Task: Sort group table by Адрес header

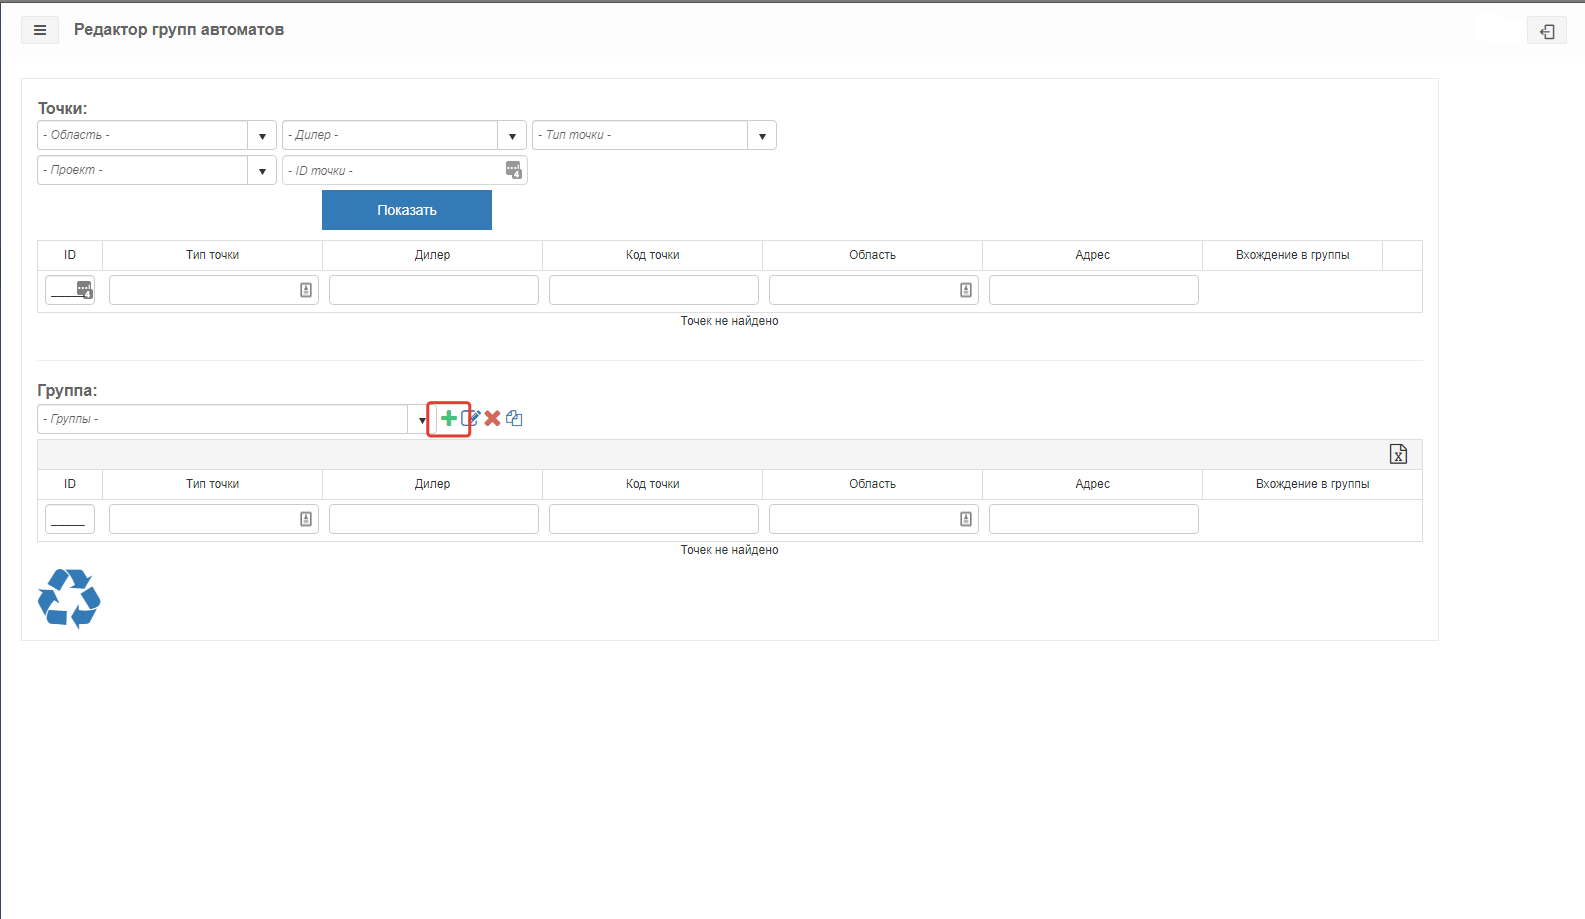Action: pos(1092,484)
